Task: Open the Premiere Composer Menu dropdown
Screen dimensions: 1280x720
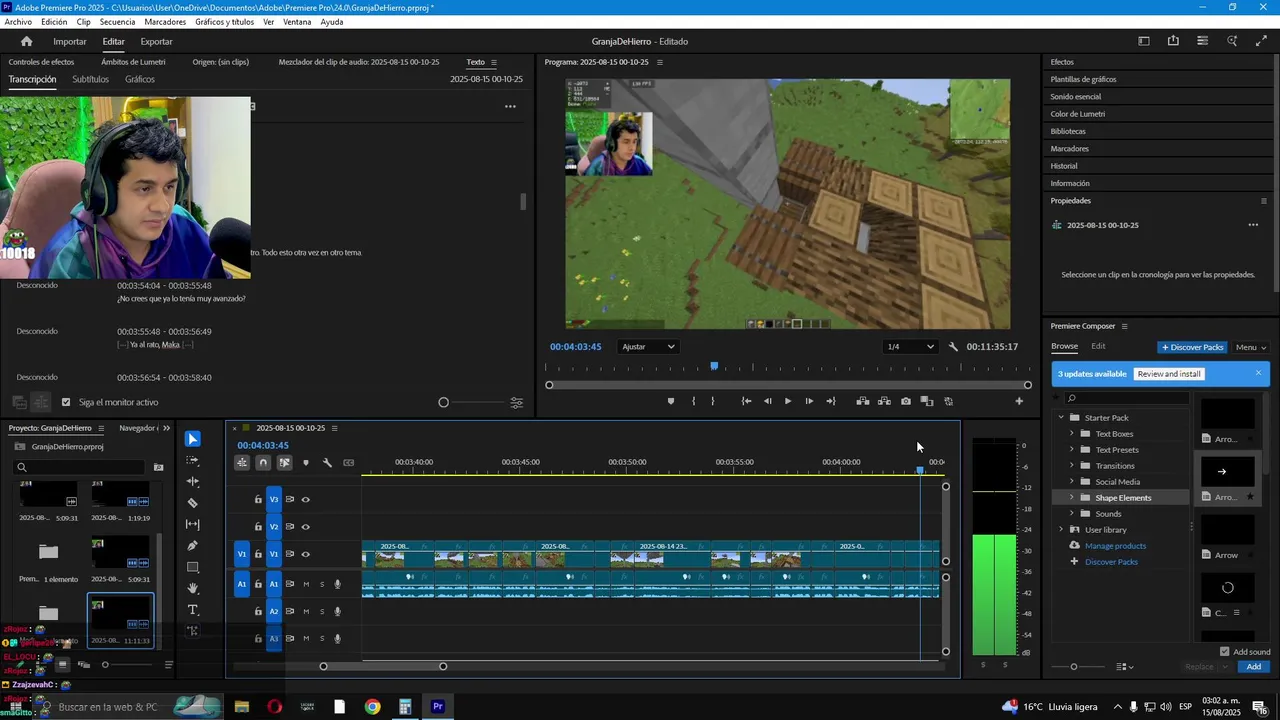Action: click(1251, 347)
